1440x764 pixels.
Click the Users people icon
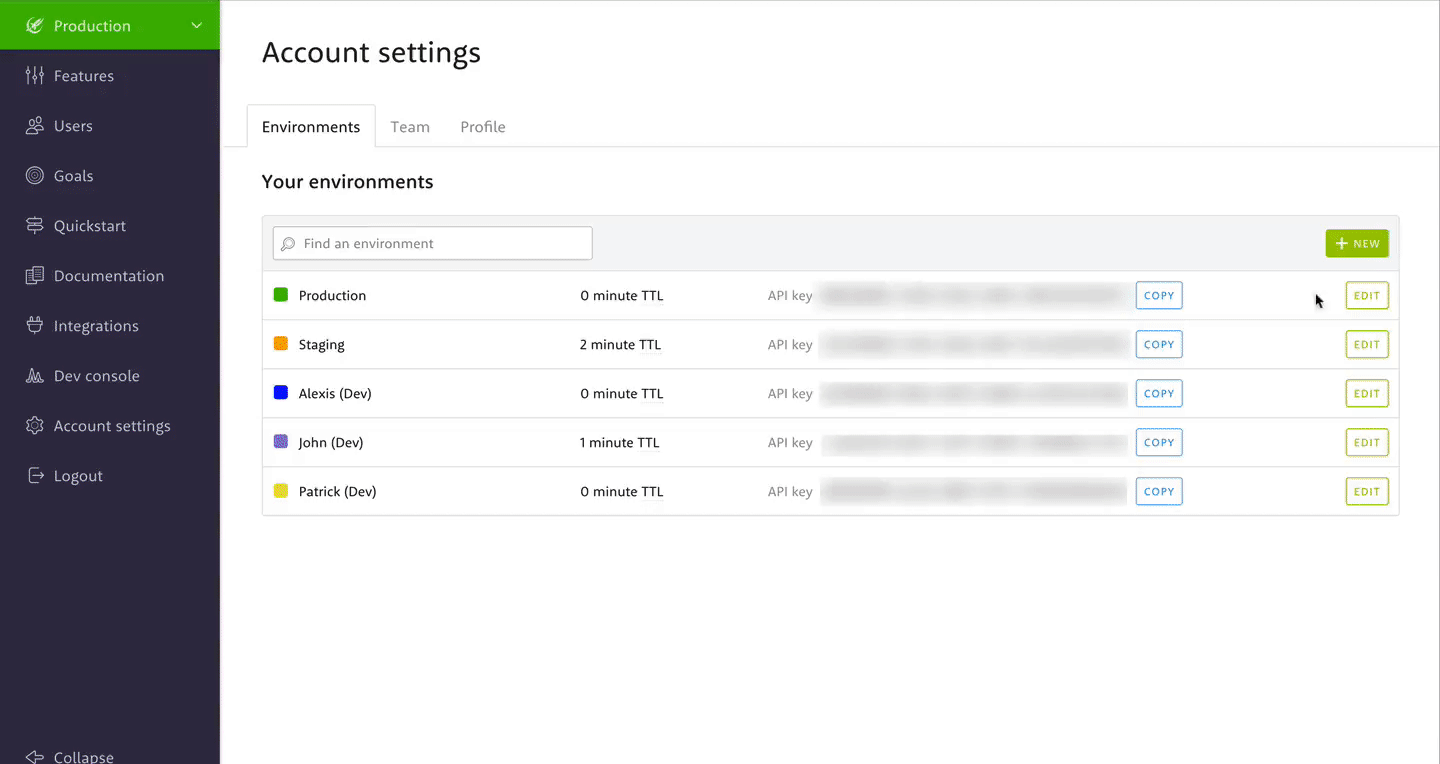(35, 126)
